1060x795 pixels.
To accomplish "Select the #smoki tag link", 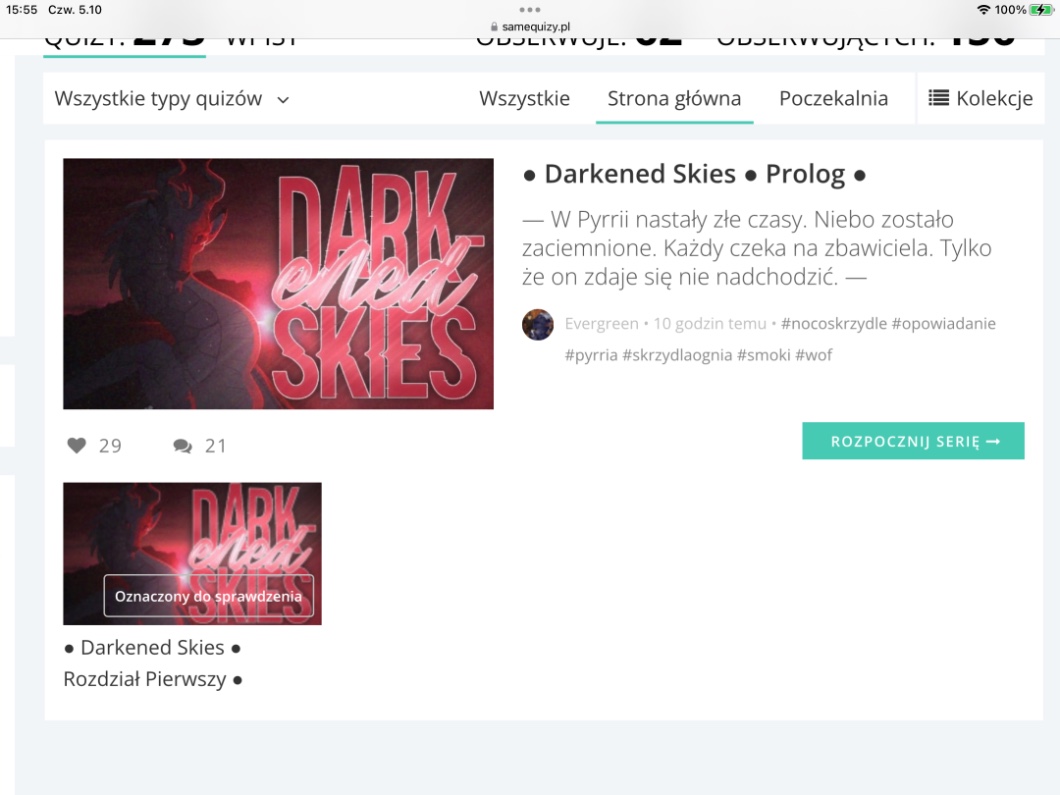I will (763, 355).
